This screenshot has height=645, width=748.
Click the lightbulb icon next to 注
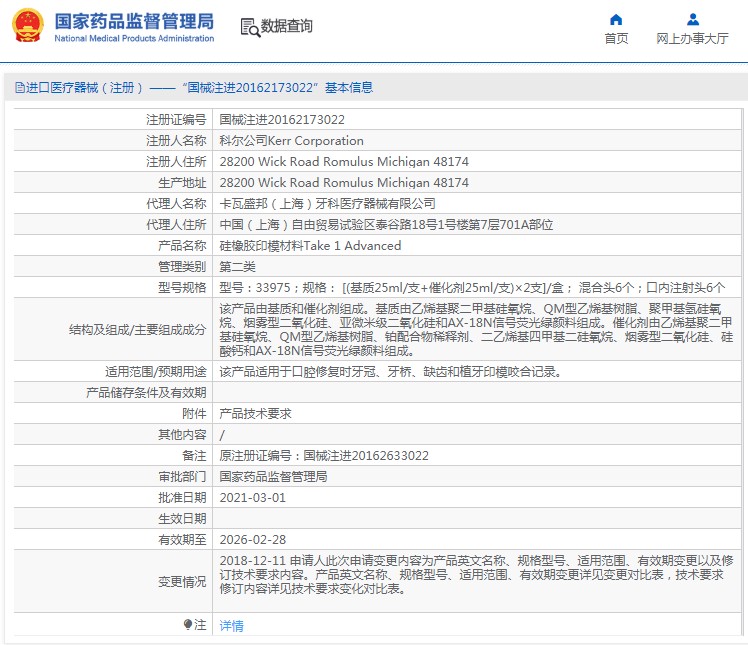tap(187, 624)
